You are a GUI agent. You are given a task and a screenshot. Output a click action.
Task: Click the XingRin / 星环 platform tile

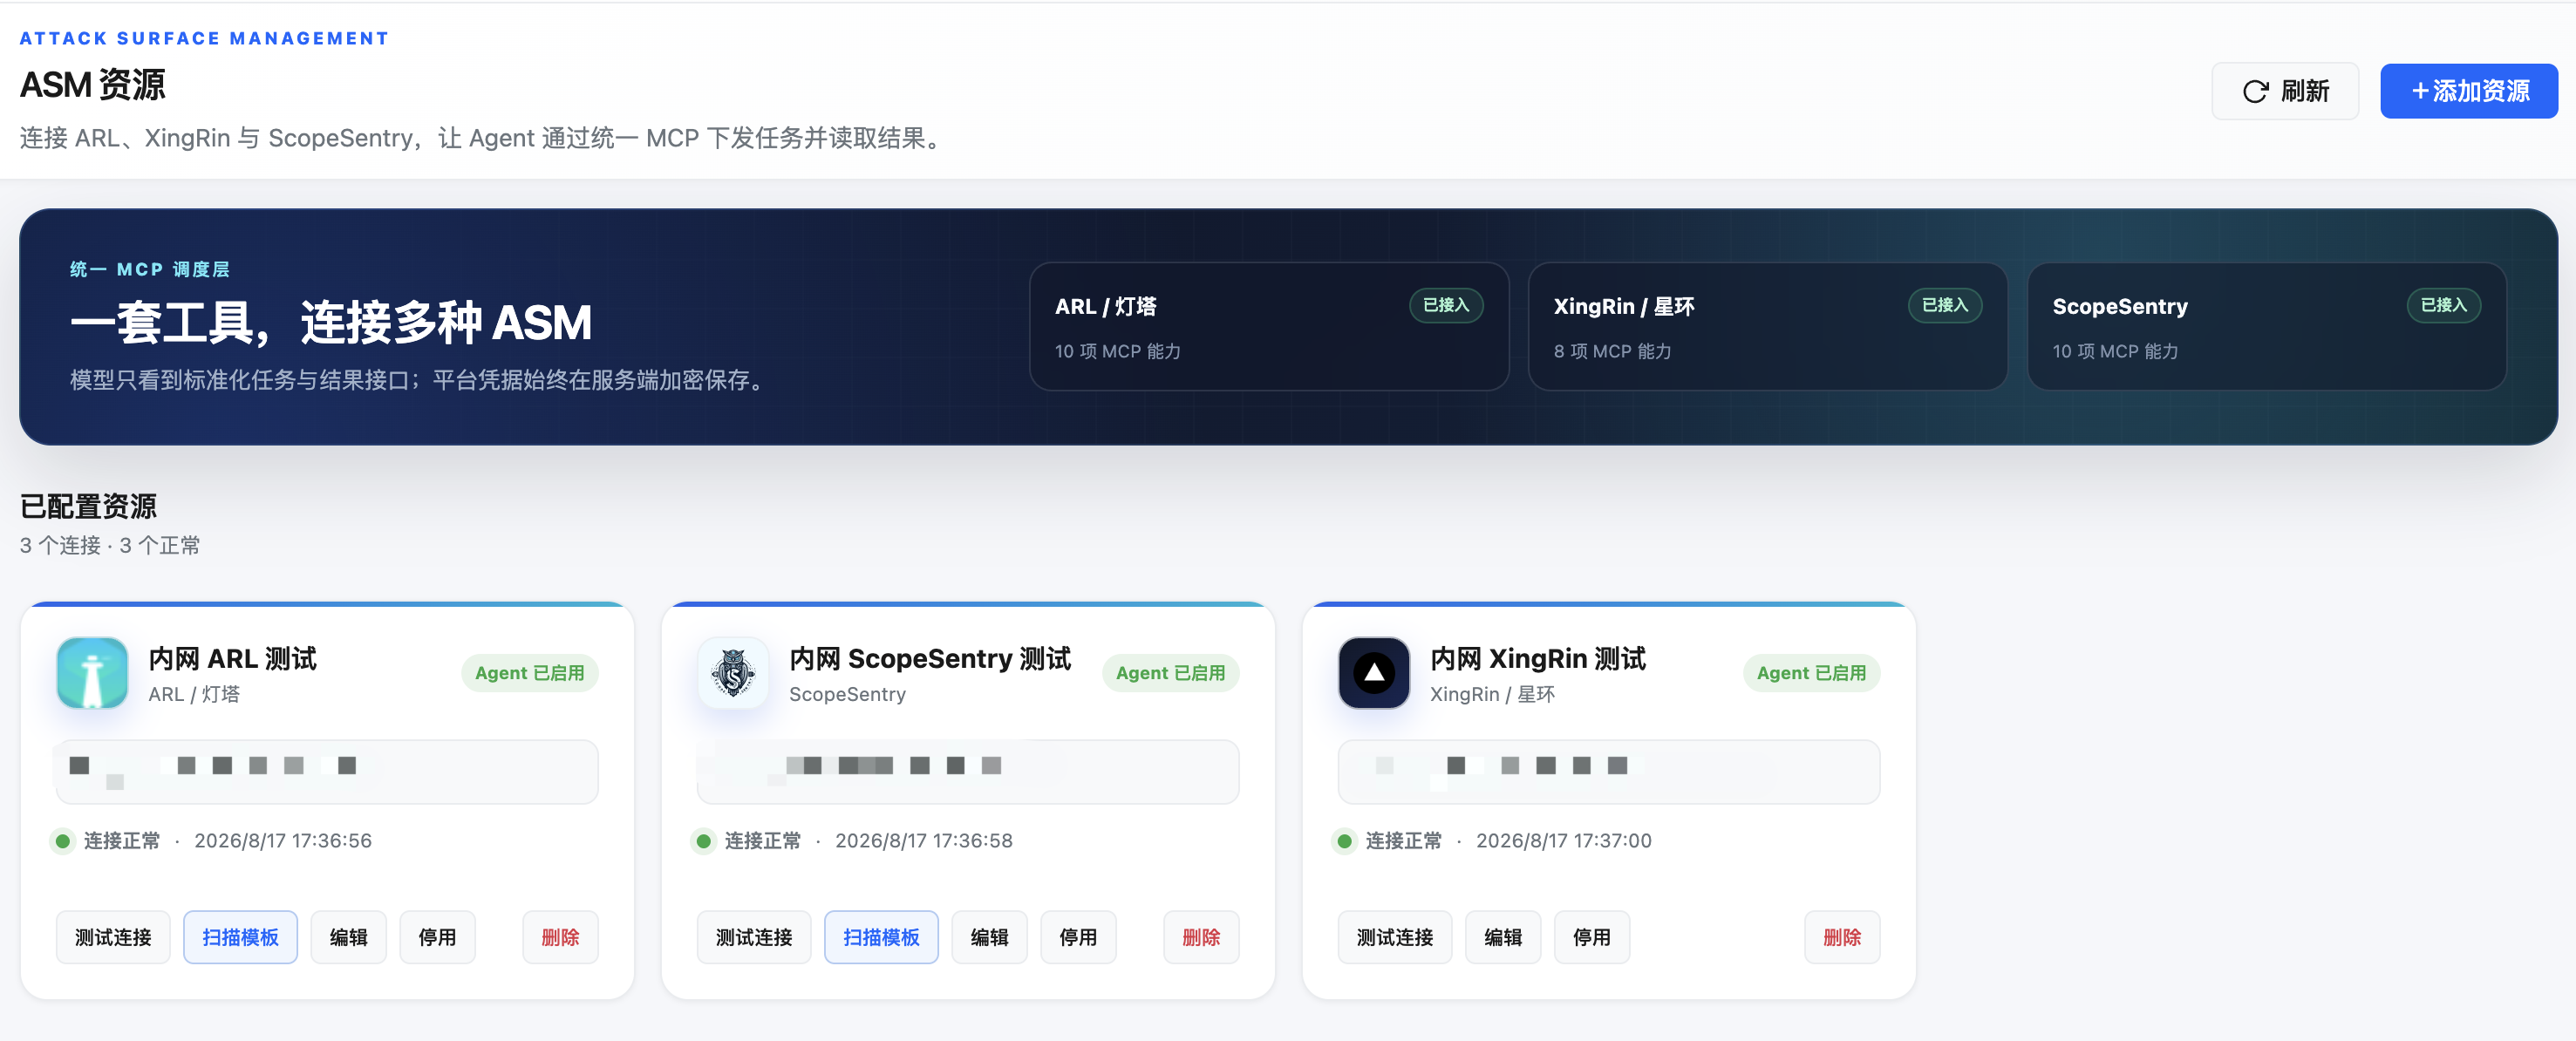click(1767, 326)
